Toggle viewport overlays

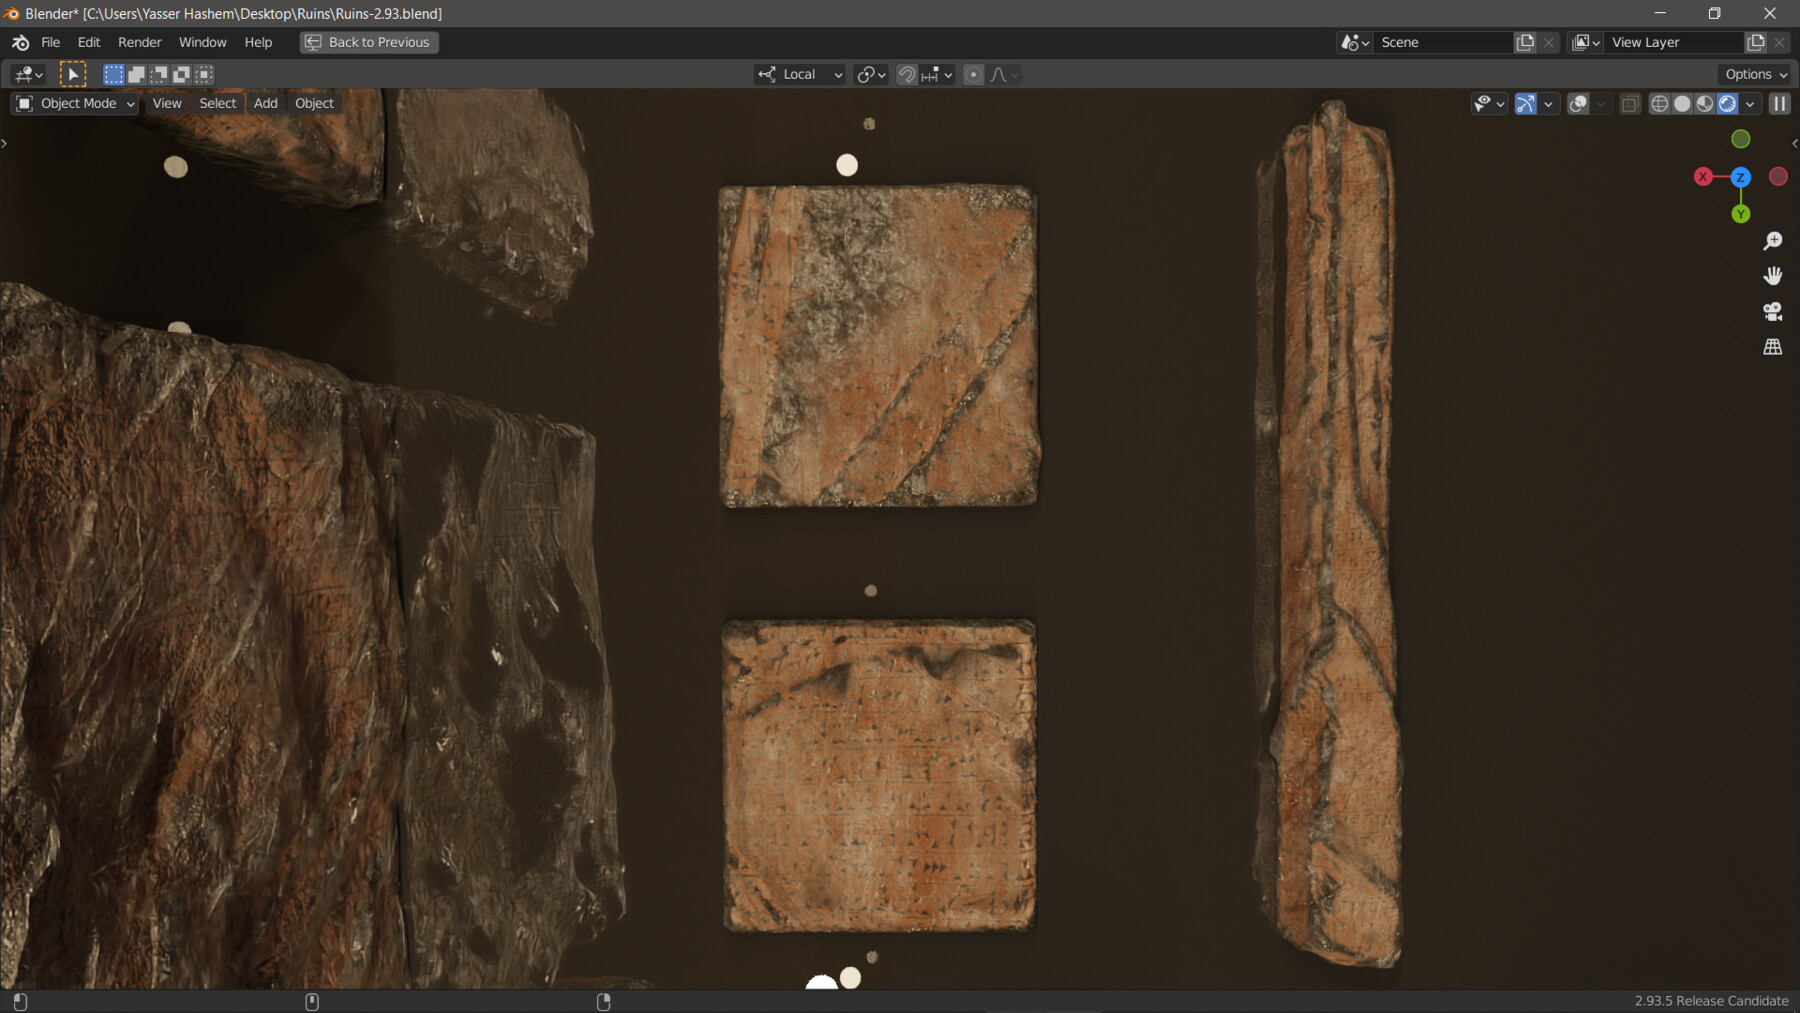tap(1578, 103)
